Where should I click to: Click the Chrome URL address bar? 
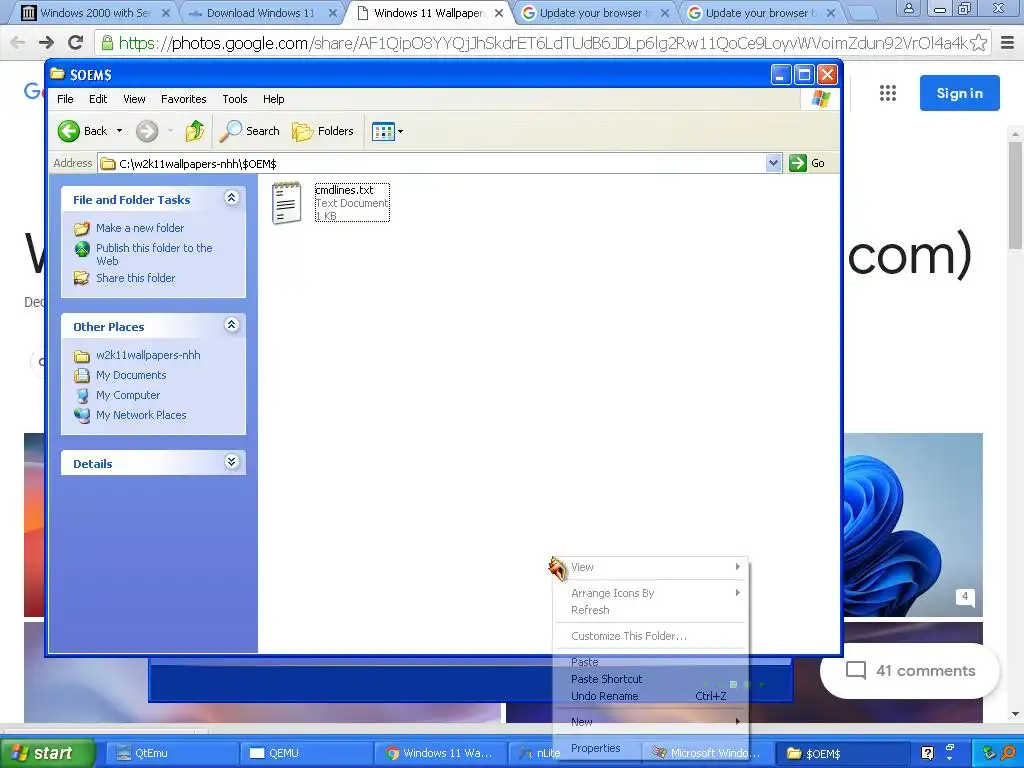click(542, 43)
